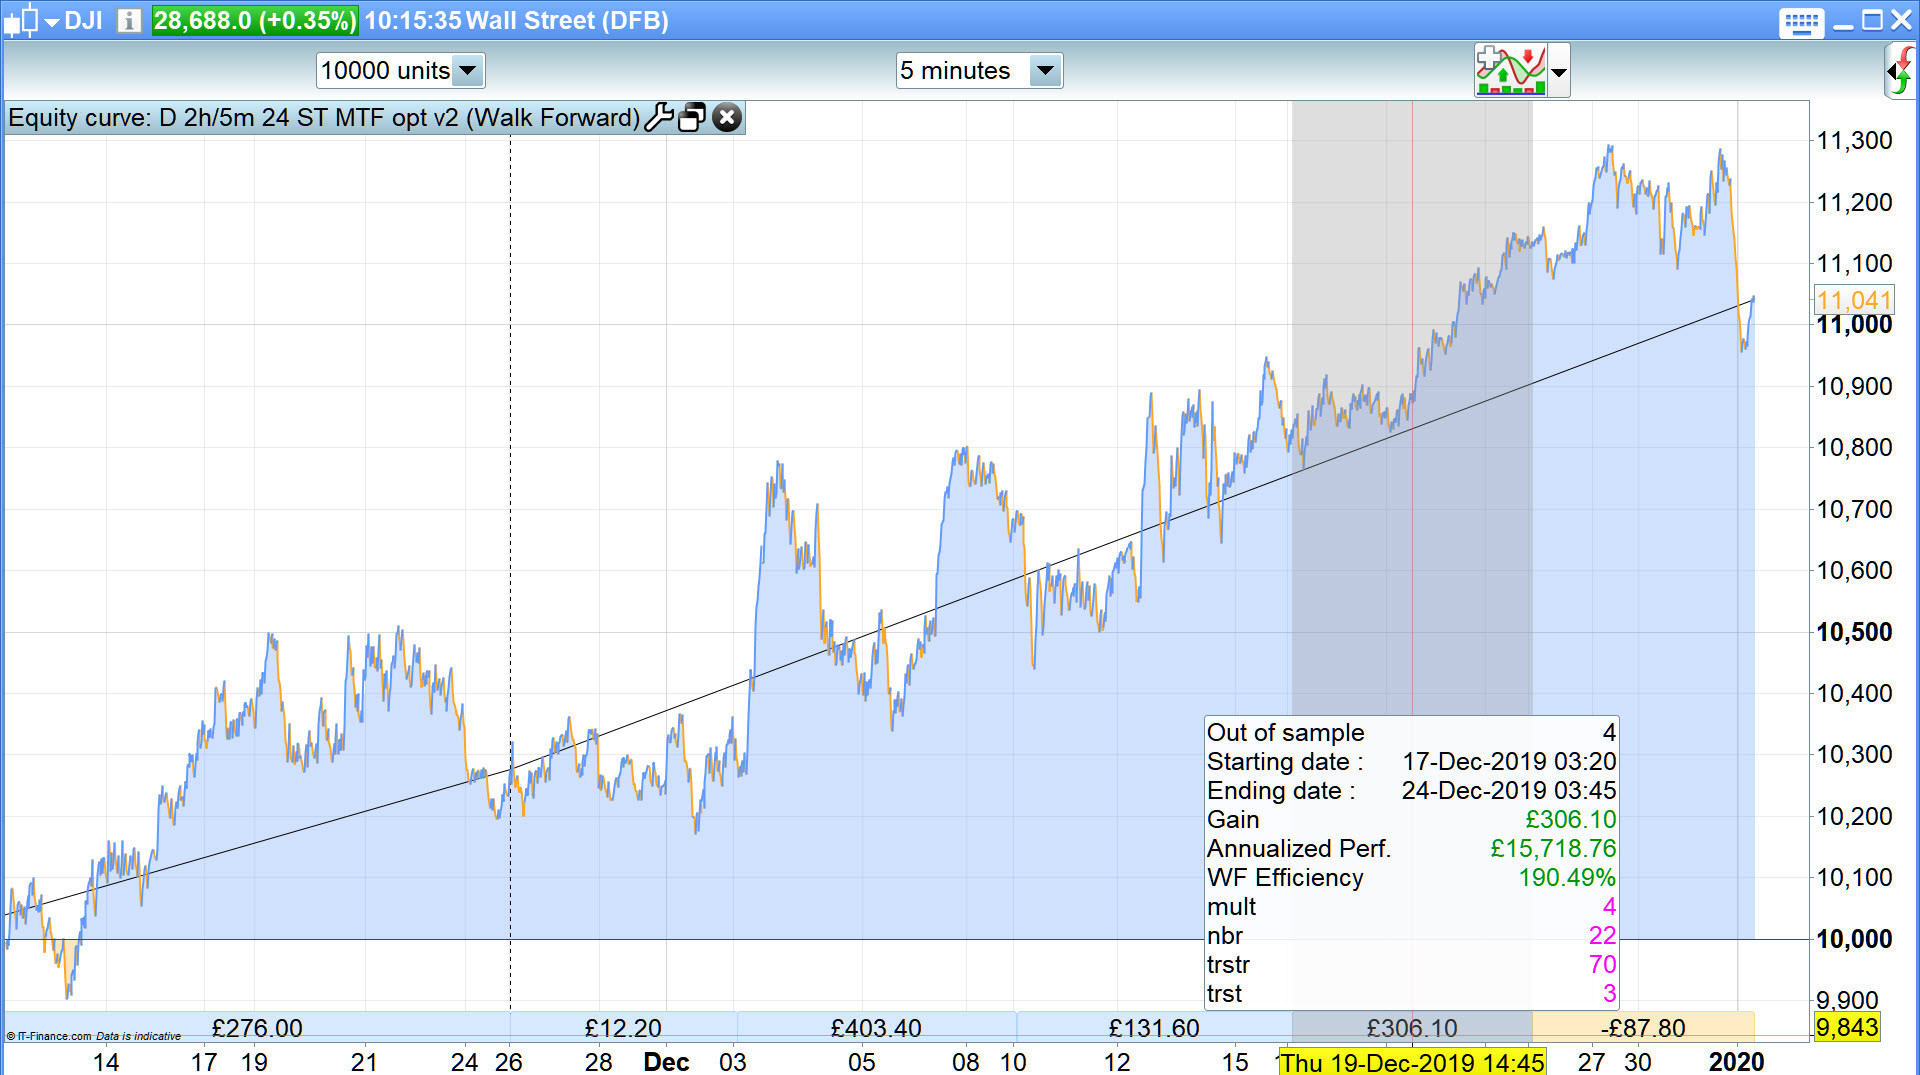Select the equity curve title label
Viewport: 1920px width, 1075px height.
point(324,118)
